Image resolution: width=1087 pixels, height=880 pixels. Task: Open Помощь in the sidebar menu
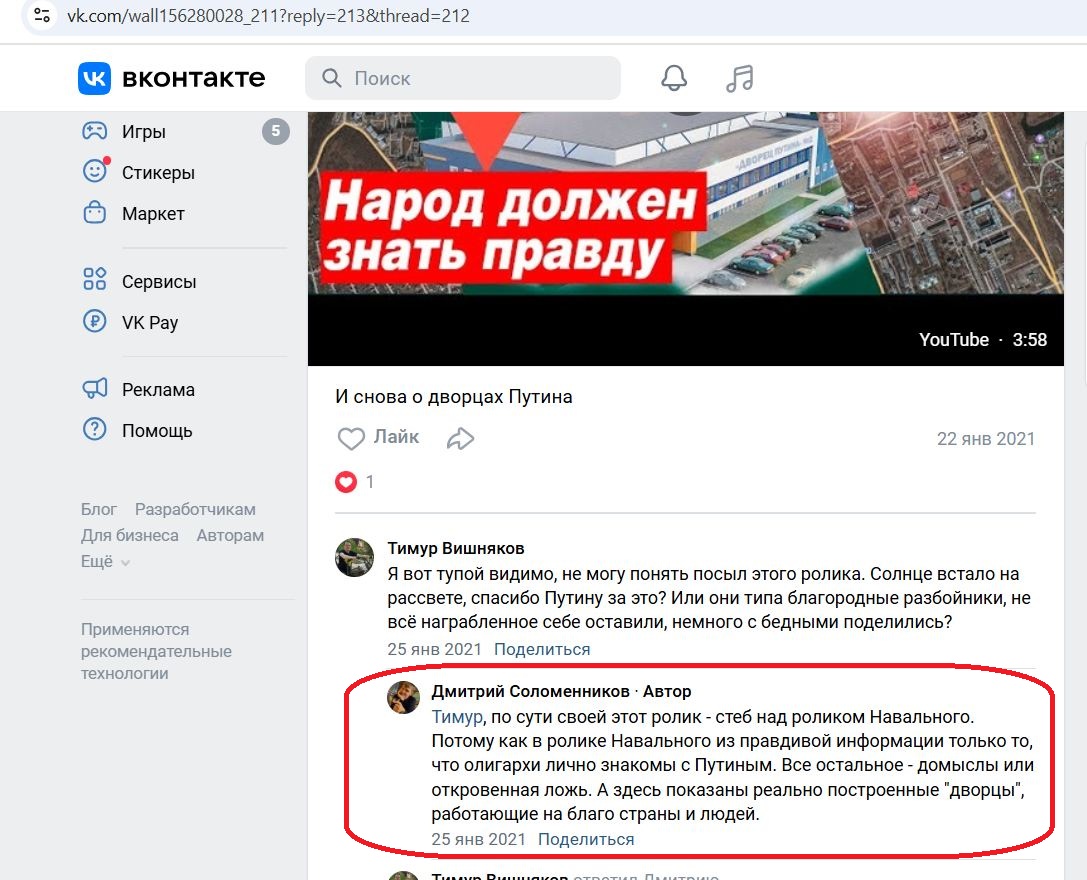coord(157,431)
